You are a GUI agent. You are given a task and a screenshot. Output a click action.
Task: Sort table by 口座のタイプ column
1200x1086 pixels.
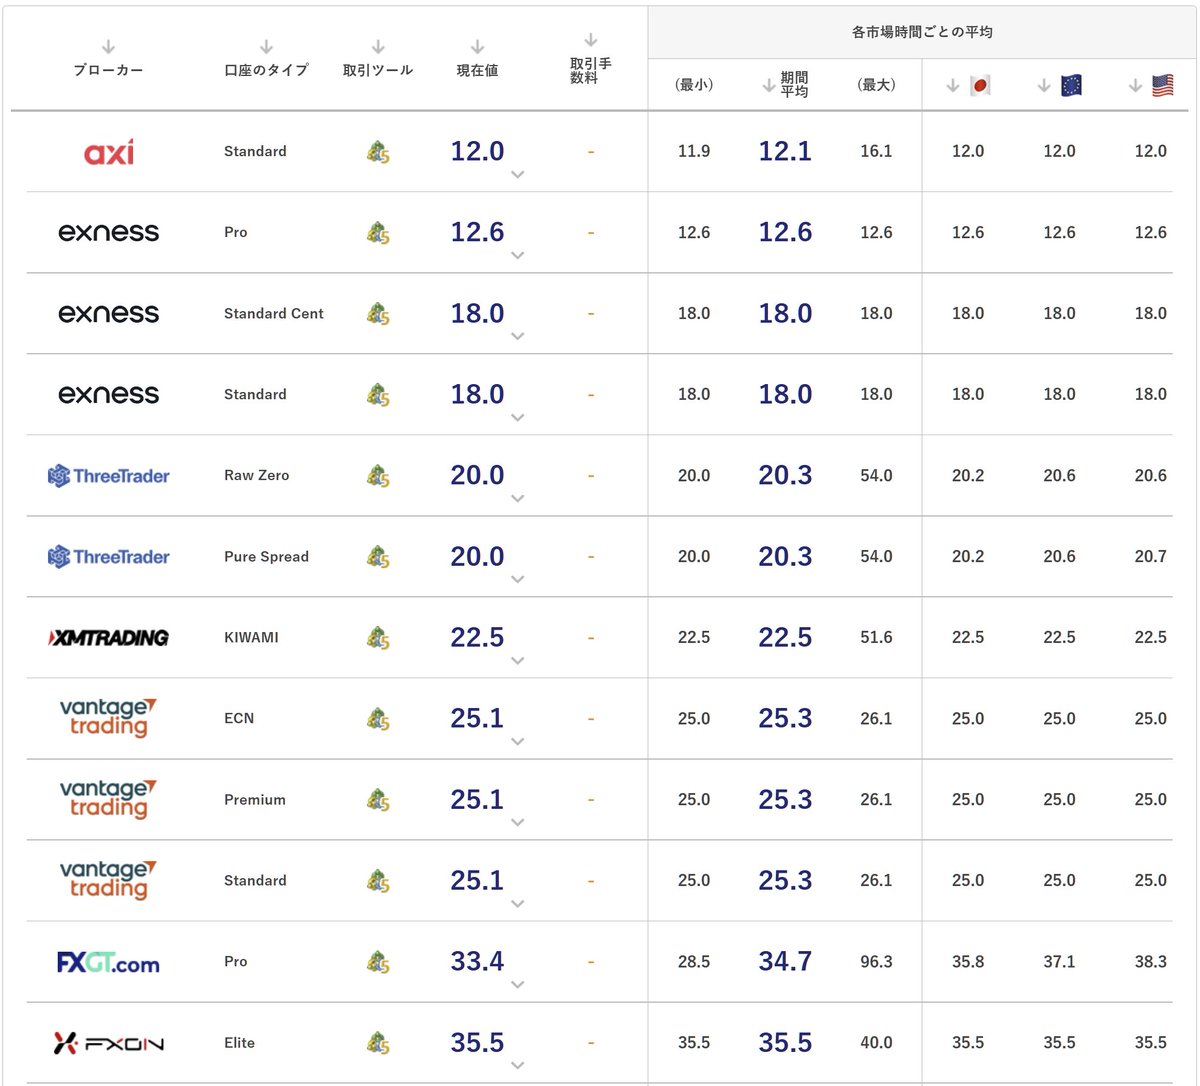(x=266, y=60)
